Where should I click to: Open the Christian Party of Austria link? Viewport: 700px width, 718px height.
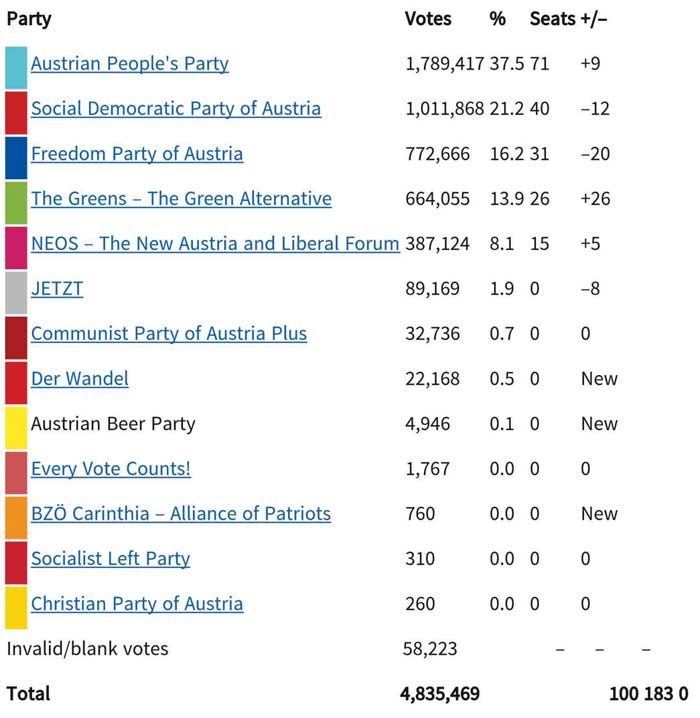coord(137,604)
